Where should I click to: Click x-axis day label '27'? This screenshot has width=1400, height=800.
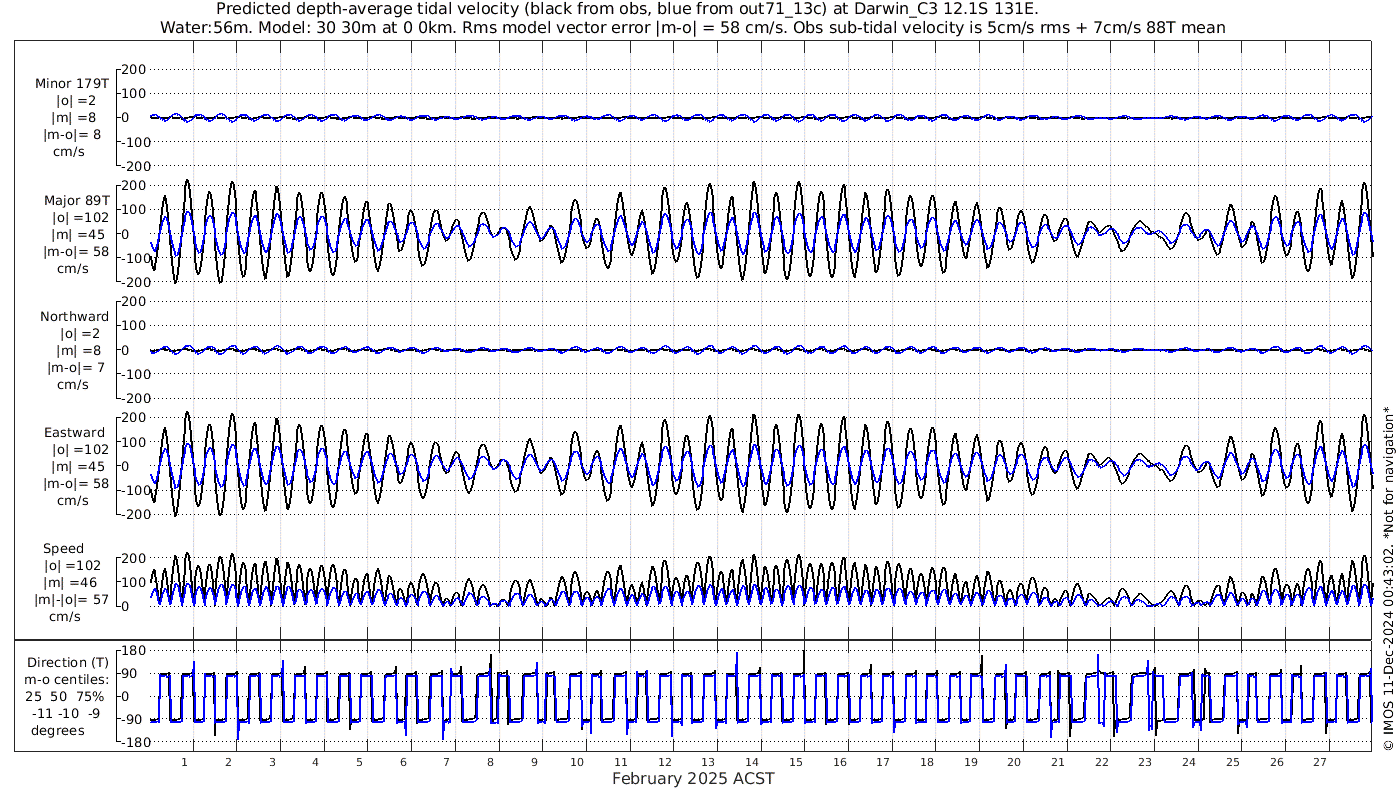[1320, 761]
